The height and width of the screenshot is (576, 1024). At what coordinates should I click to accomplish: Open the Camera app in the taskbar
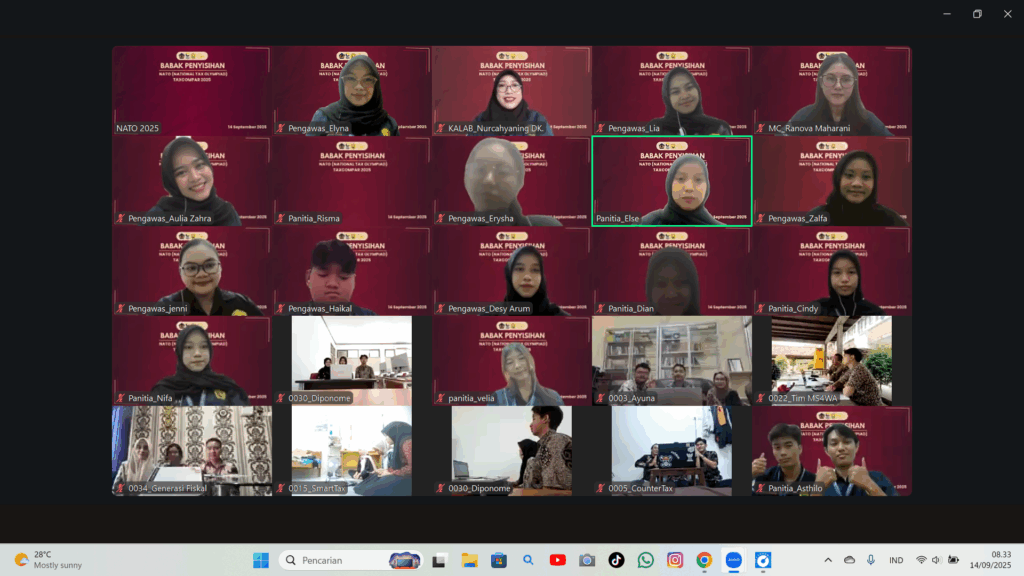tap(587, 560)
